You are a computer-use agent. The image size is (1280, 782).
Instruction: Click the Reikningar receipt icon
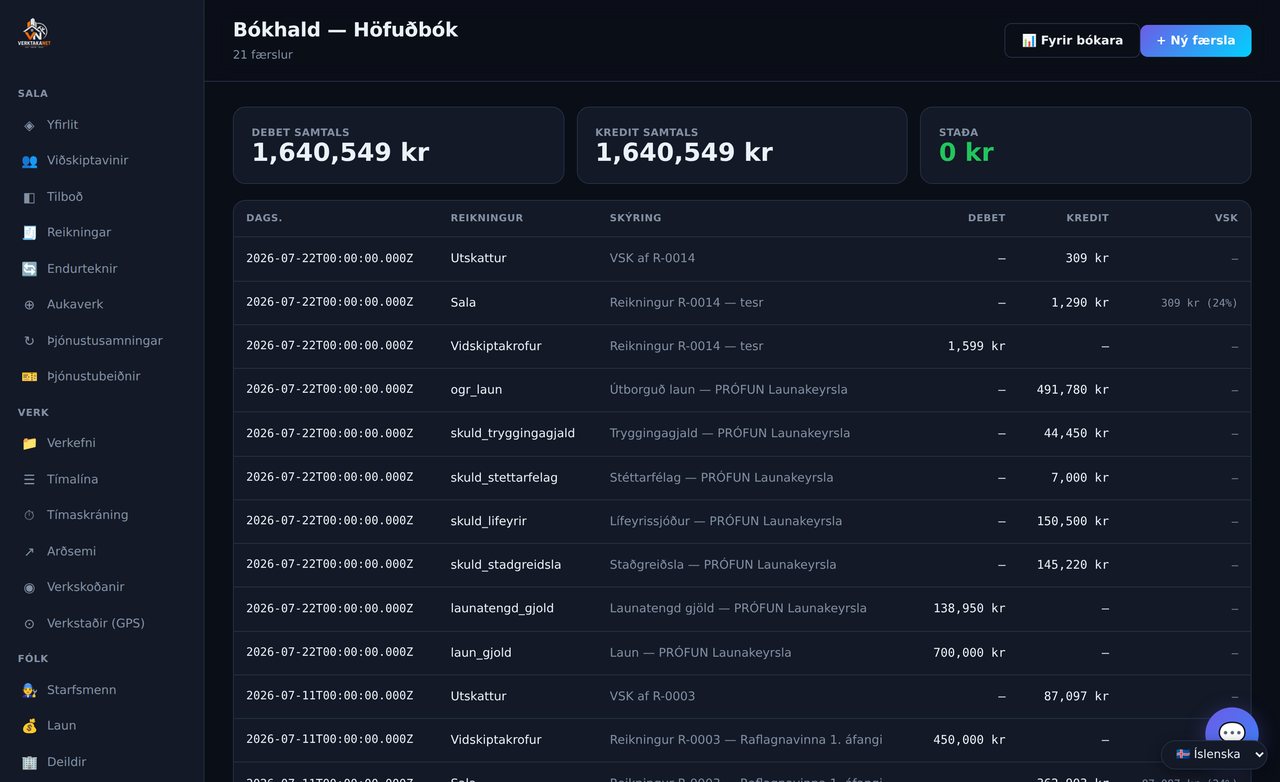pyautogui.click(x=29, y=233)
